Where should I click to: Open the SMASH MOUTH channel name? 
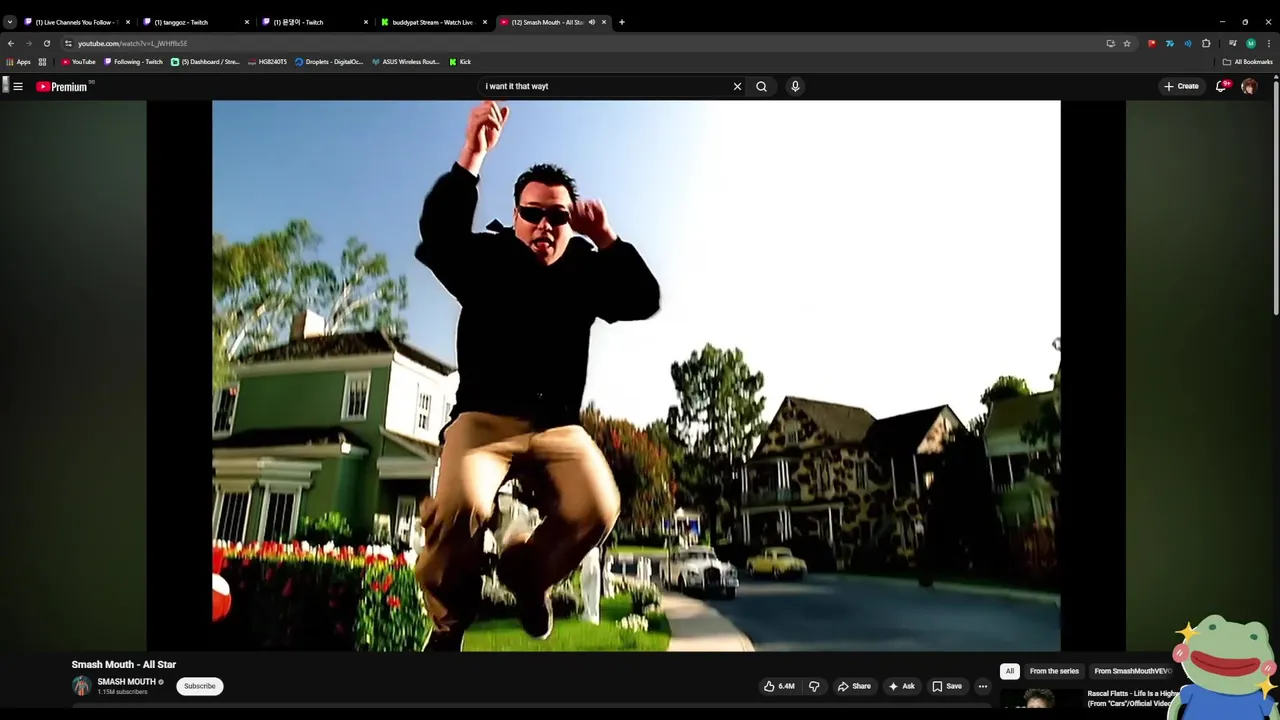[x=126, y=682]
